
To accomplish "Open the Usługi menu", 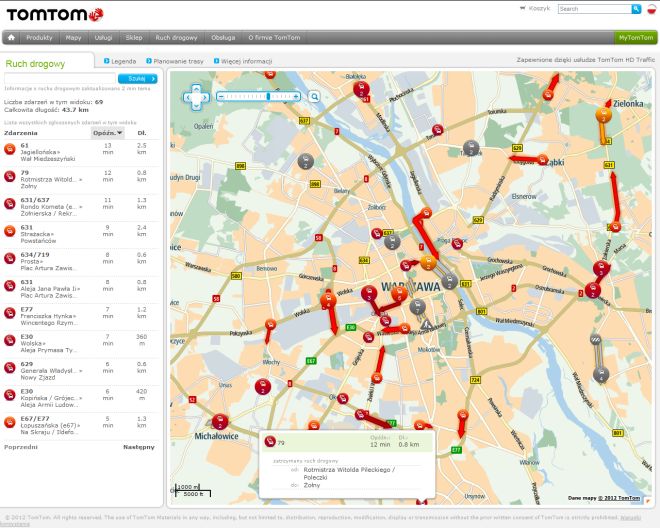I will (x=103, y=37).
